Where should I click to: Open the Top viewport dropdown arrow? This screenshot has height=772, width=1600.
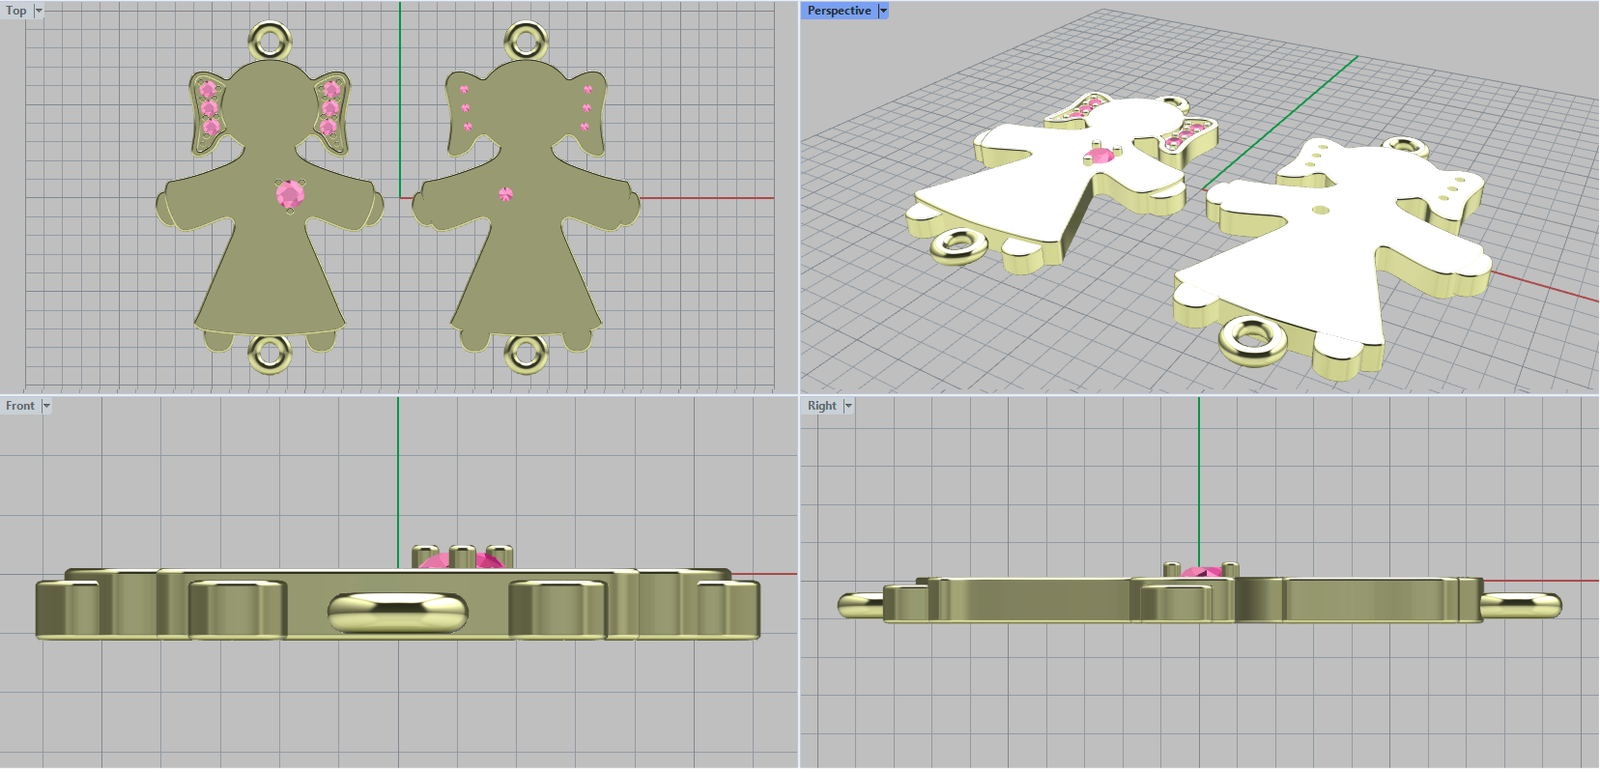click(x=39, y=11)
